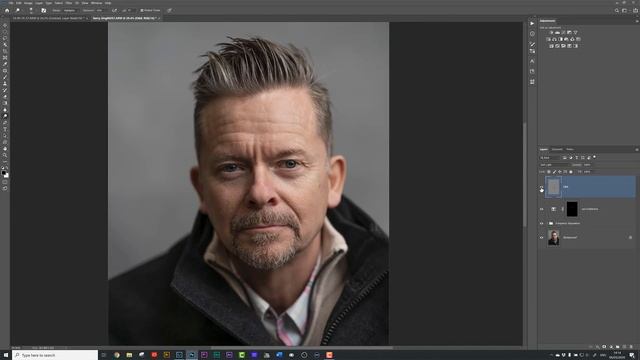Screen dimensions: 640x360
Task: Click the Exposure value field
Action: click(100, 10)
